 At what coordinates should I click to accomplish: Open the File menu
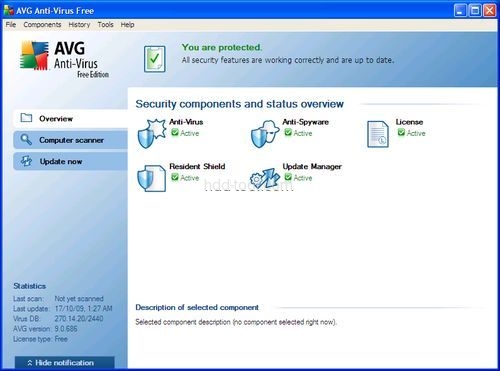[x=11, y=25]
